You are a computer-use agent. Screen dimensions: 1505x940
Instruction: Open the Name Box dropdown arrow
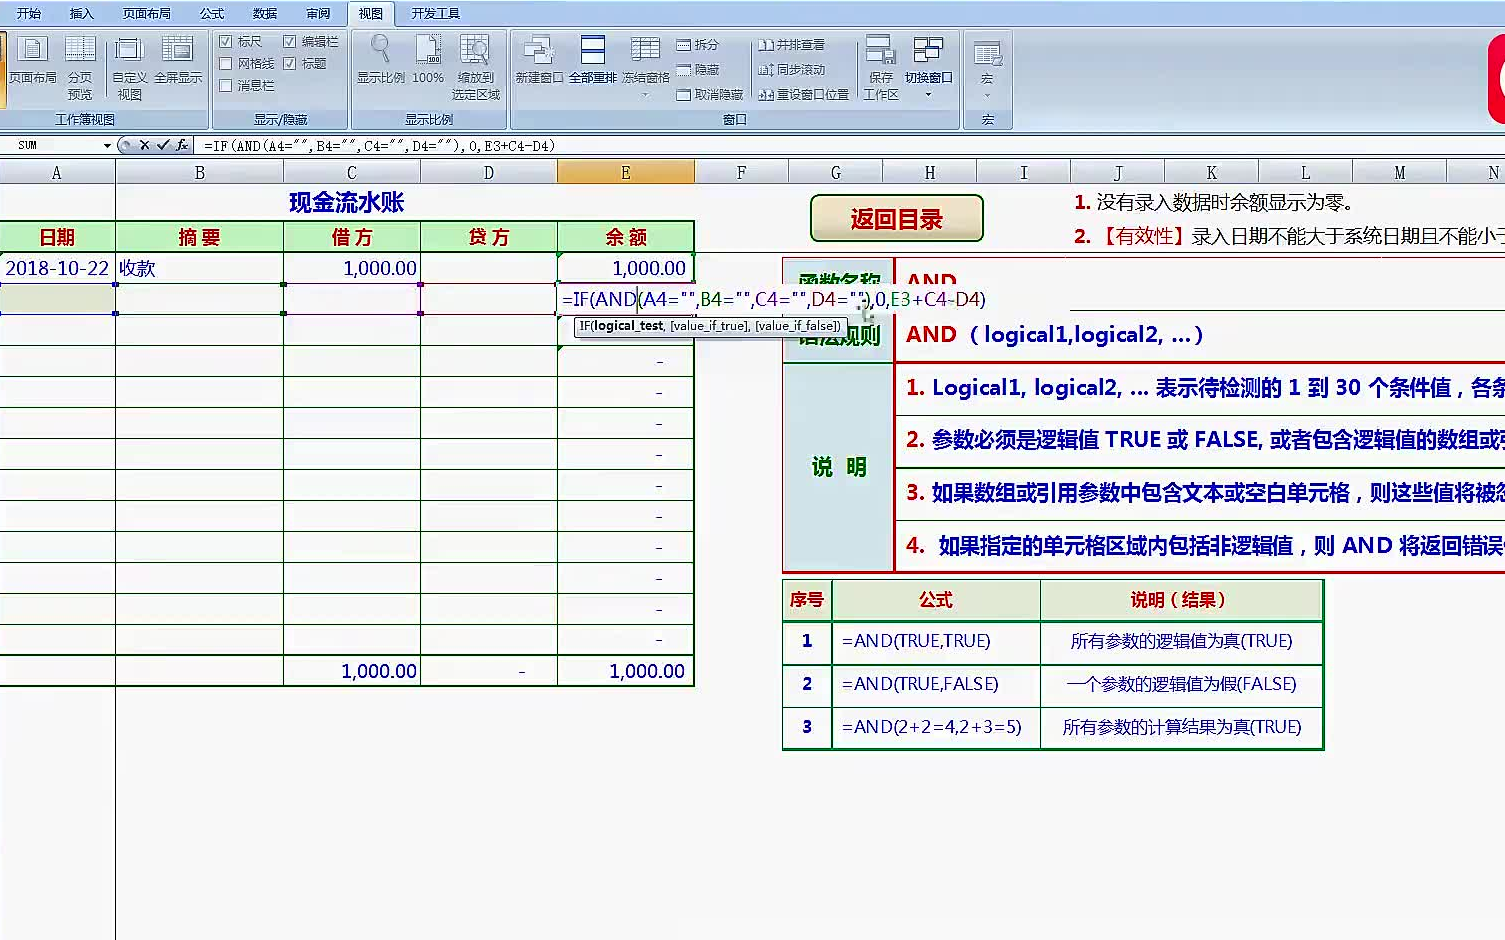107,145
